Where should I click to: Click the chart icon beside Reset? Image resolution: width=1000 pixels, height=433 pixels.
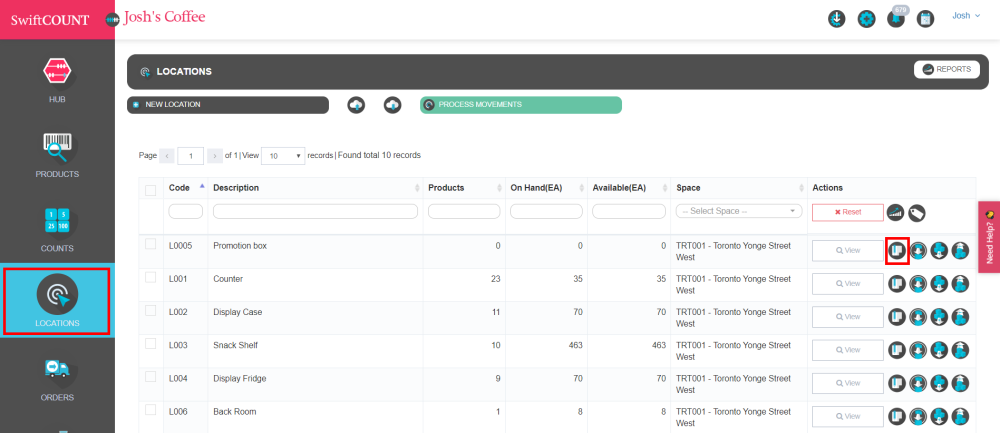[x=896, y=213]
